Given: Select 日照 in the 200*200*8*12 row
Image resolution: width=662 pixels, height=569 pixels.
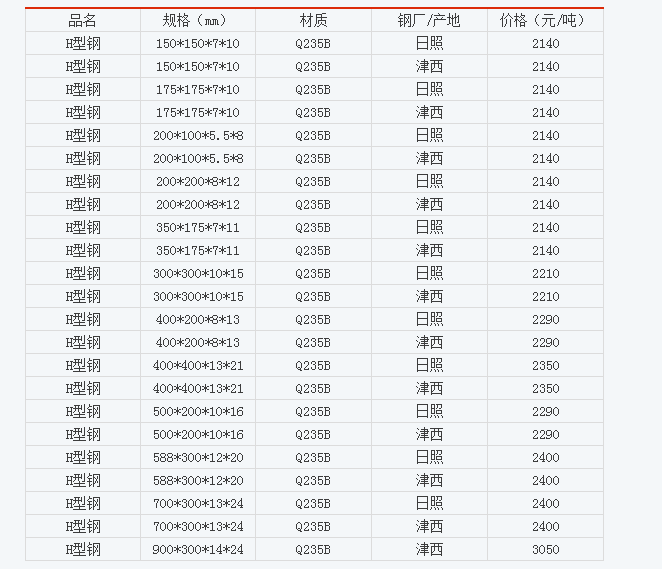Looking at the screenshot, I should [429, 182].
